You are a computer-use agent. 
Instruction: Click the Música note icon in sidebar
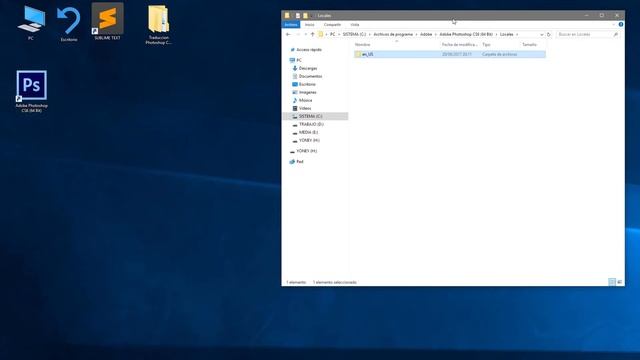[295, 100]
